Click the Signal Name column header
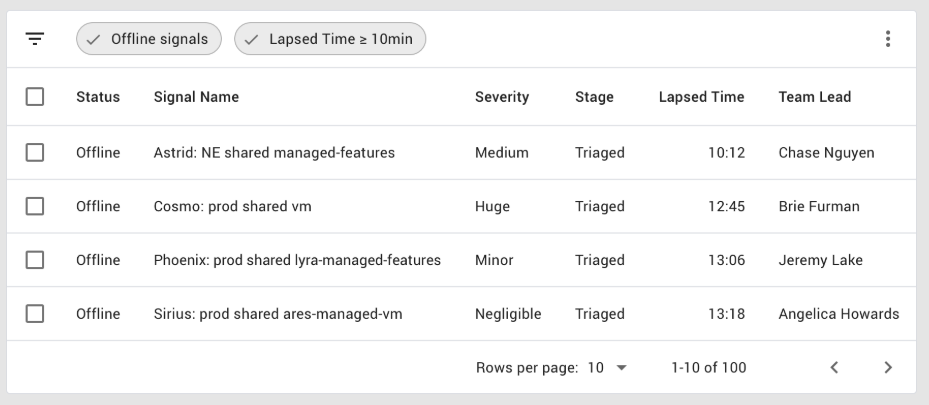This screenshot has width=929, height=405. point(196,97)
